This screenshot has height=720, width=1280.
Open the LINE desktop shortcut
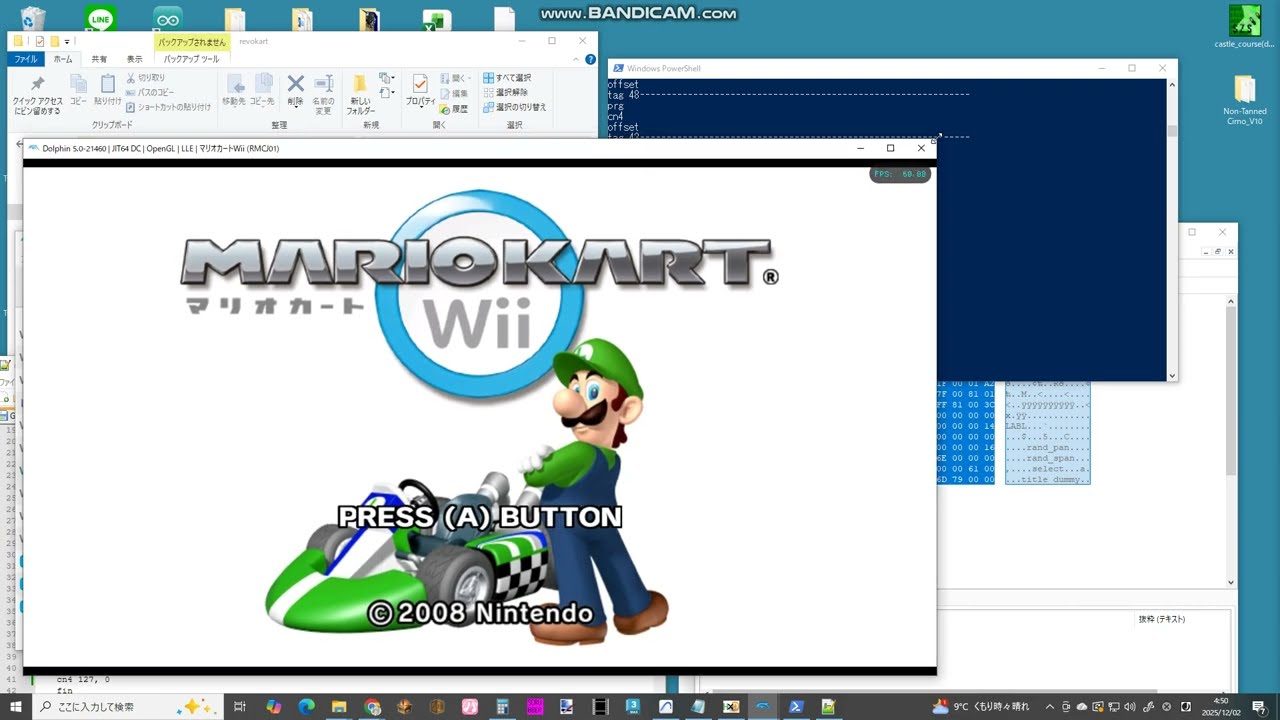click(100, 19)
